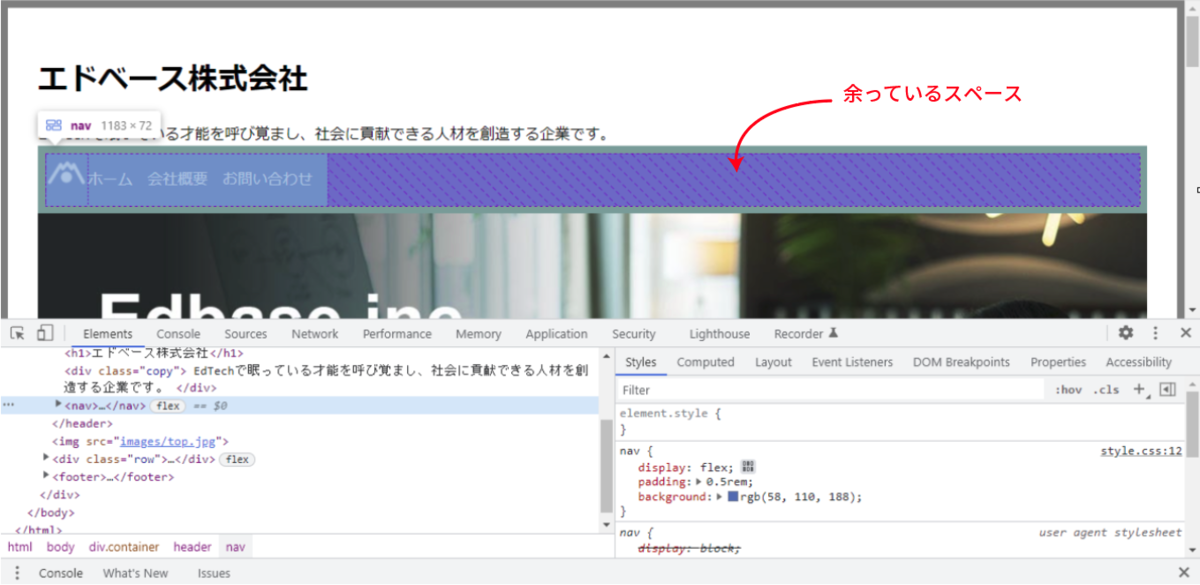Expand the padding shorthand property
Viewport: 1200px width, 585px height.
point(699,482)
